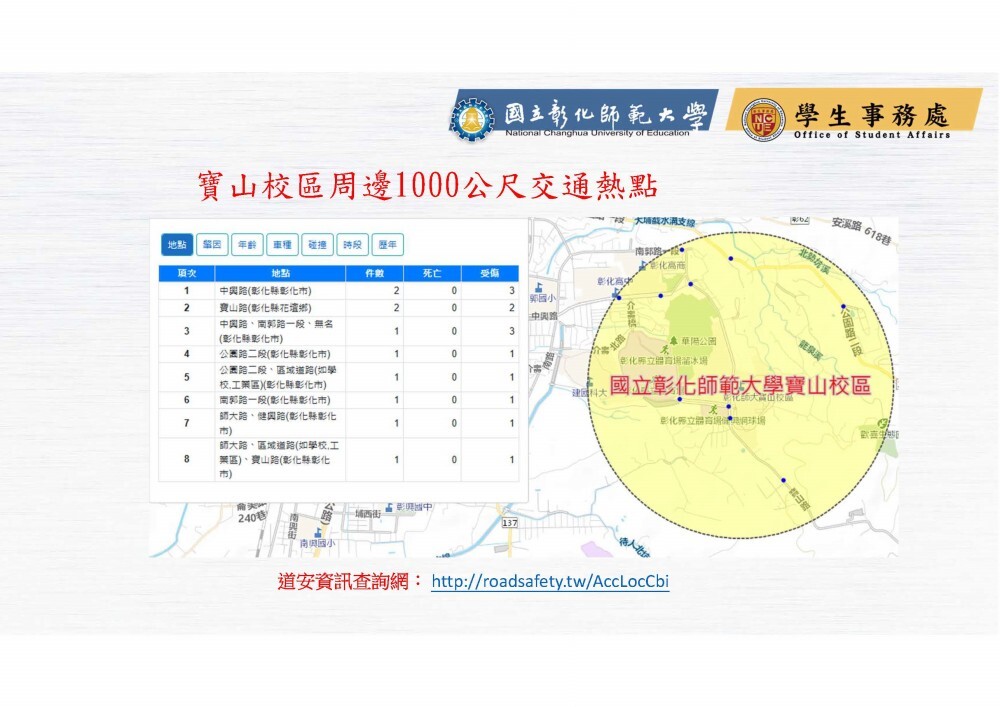Image resolution: width=1000 pixels, height=707 pixels.
Task: Open the 年齡 tab
Action: [247, 245]
